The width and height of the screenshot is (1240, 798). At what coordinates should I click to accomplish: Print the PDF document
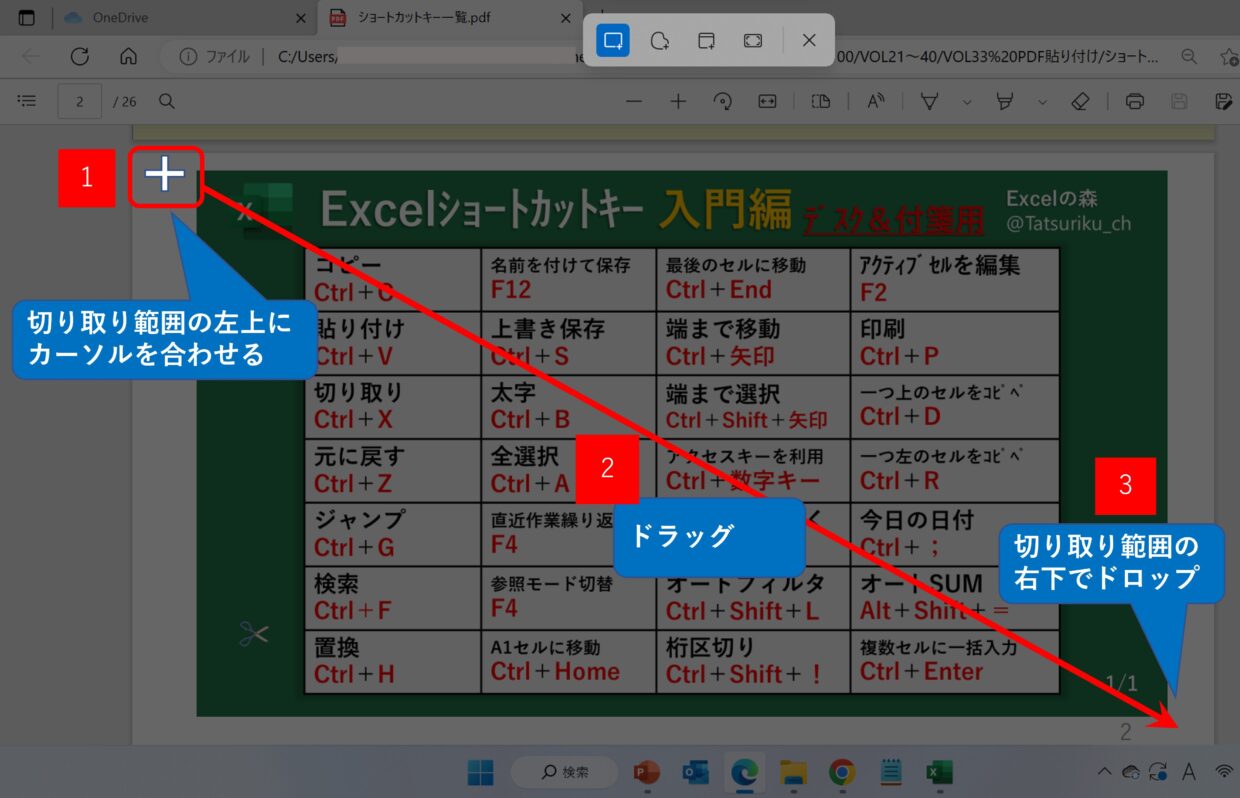tap(1134, 101)
